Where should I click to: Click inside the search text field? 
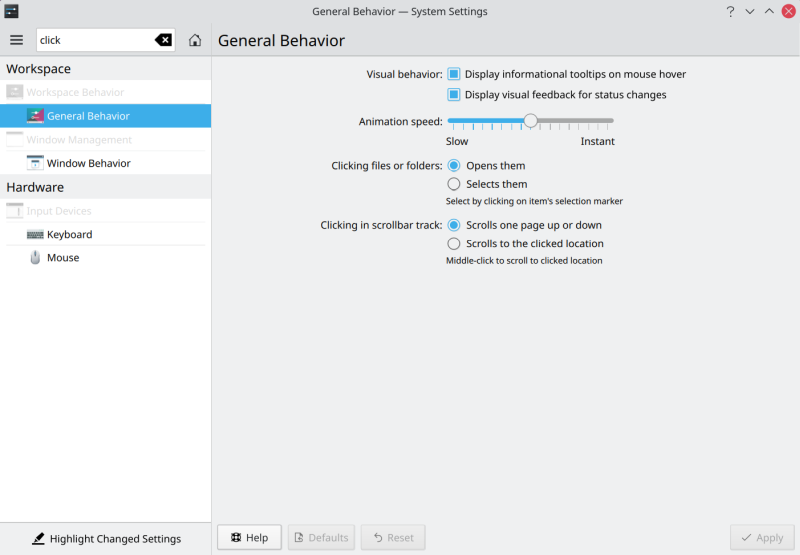tap(95, 40)
